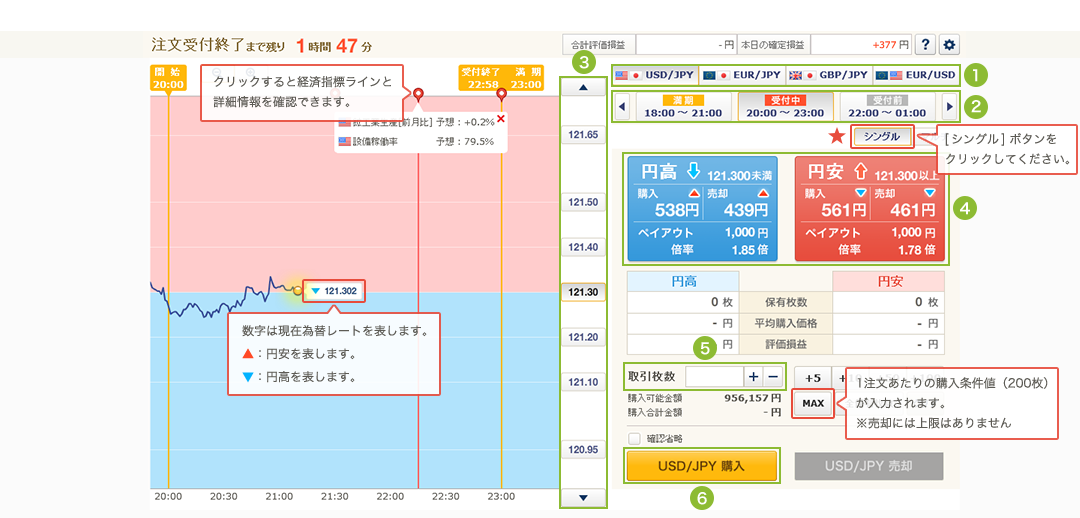Click the red pin at 23:00
The width and height of the screenshot is (1080, 518).
click(501, 94)
